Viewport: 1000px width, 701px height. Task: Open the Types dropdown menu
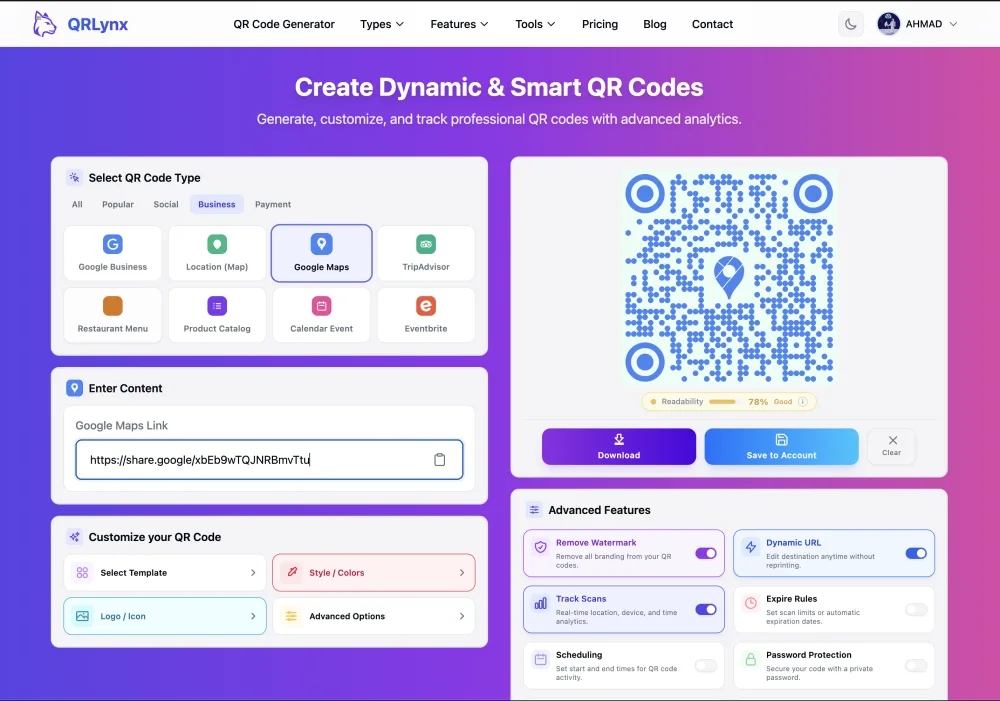click(382, 24)
